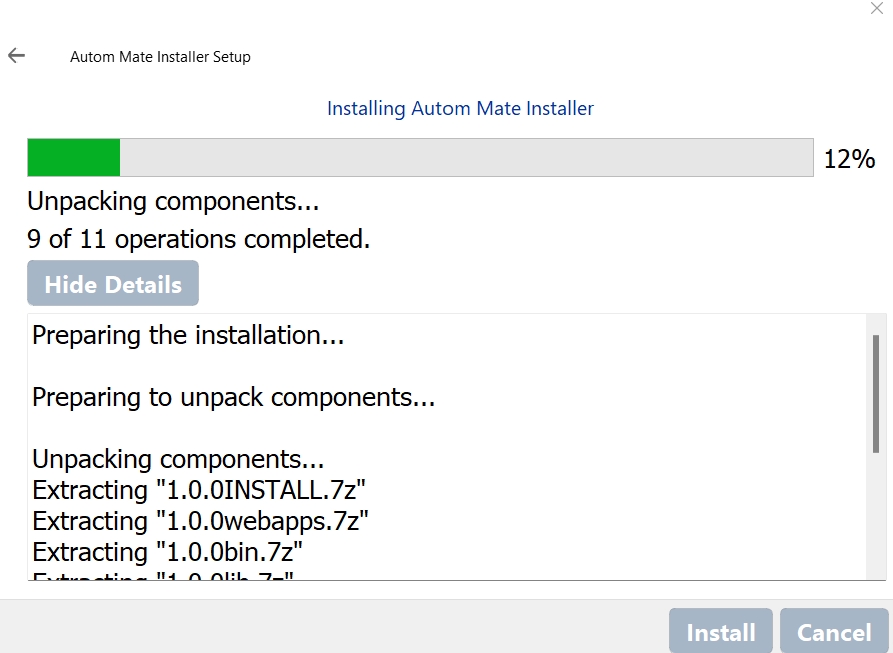Click the back arrow icon

[16, 56]
